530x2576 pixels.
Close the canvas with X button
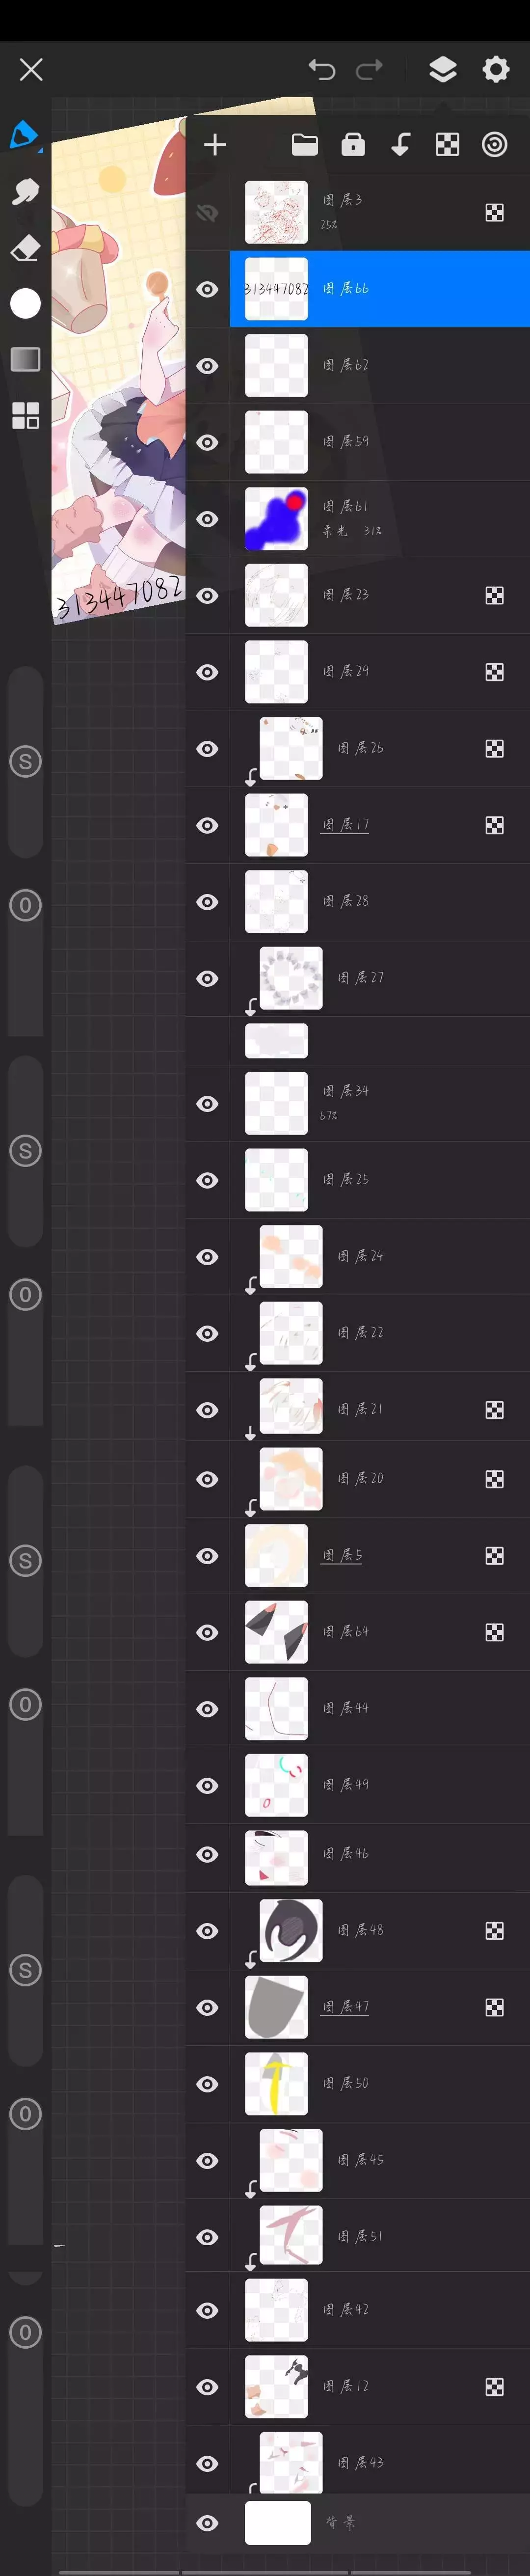point(31,69)
